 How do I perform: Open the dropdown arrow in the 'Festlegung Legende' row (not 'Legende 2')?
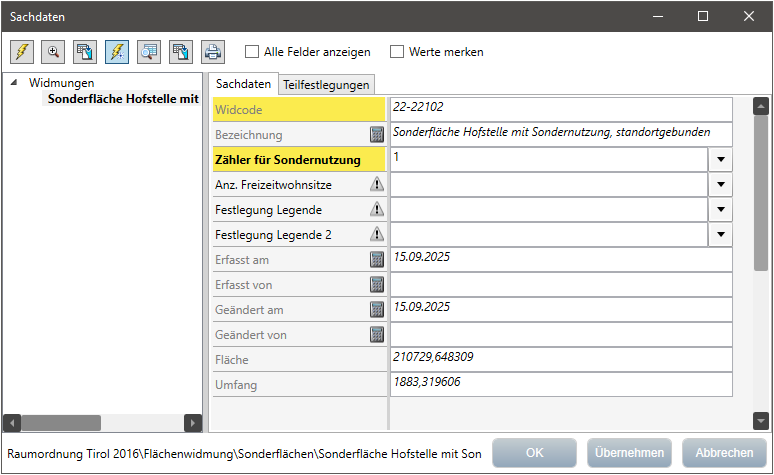(x=721, y=209)
